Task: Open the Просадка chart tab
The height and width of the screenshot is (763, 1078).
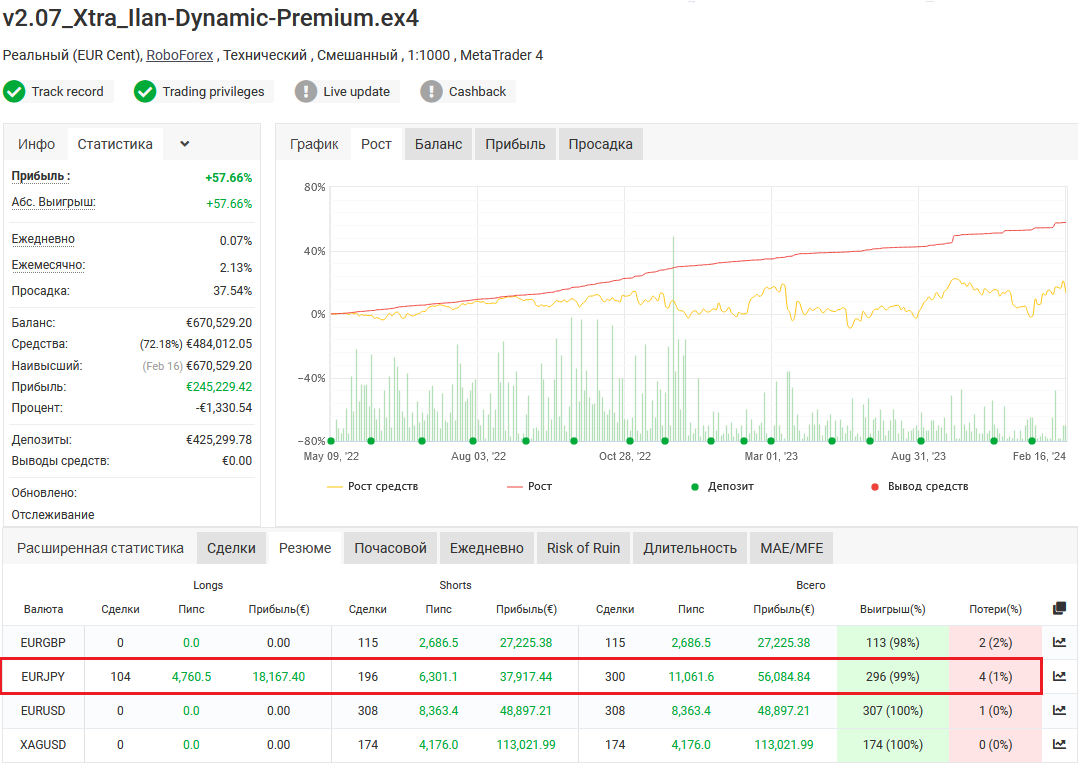Action: point(600,144)
